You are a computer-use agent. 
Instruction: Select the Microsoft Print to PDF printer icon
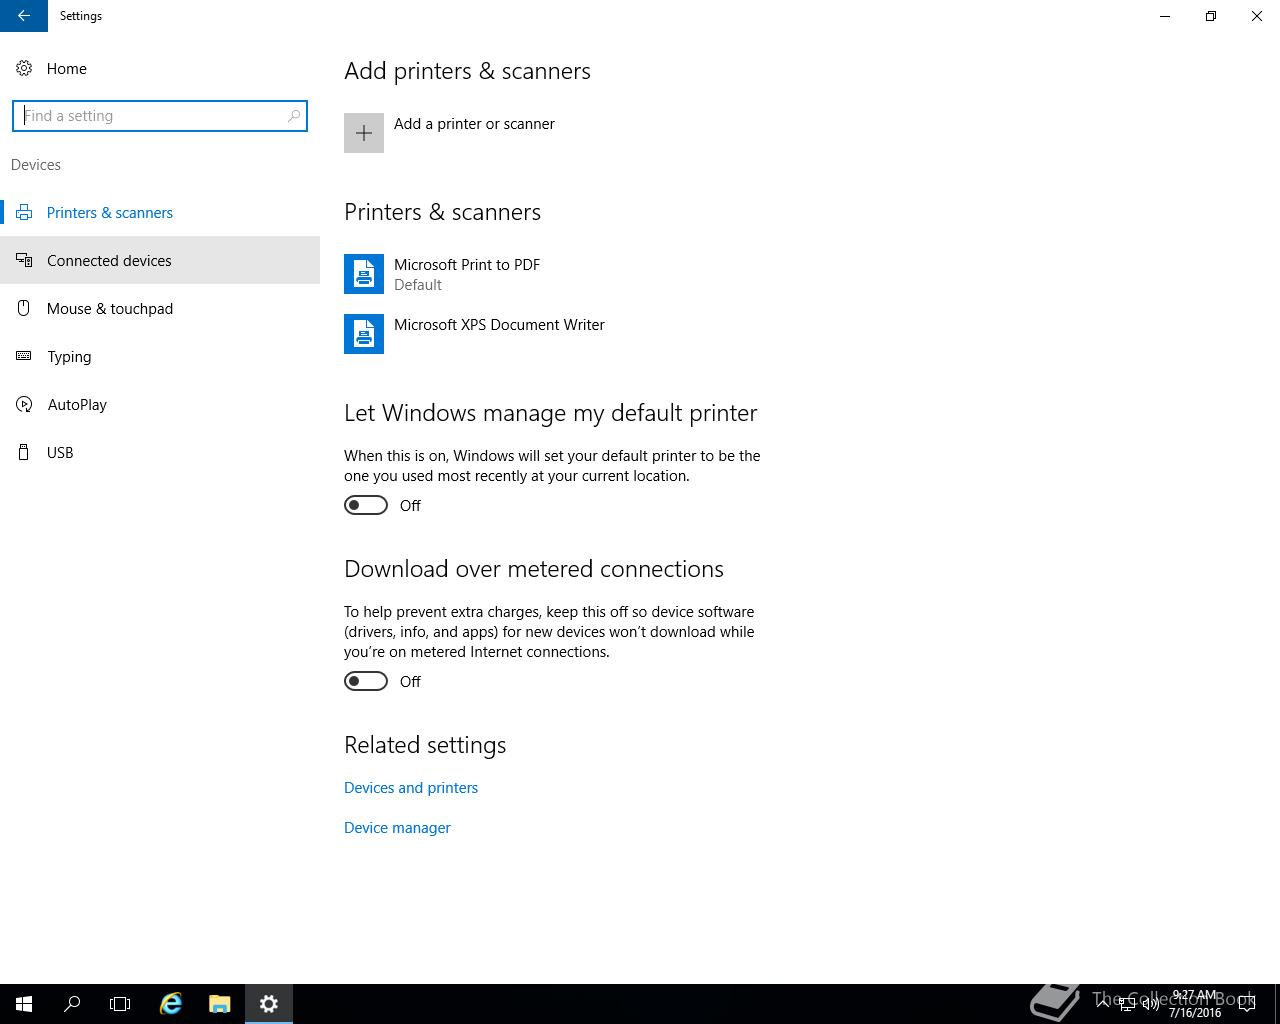(x=364, y=274)
